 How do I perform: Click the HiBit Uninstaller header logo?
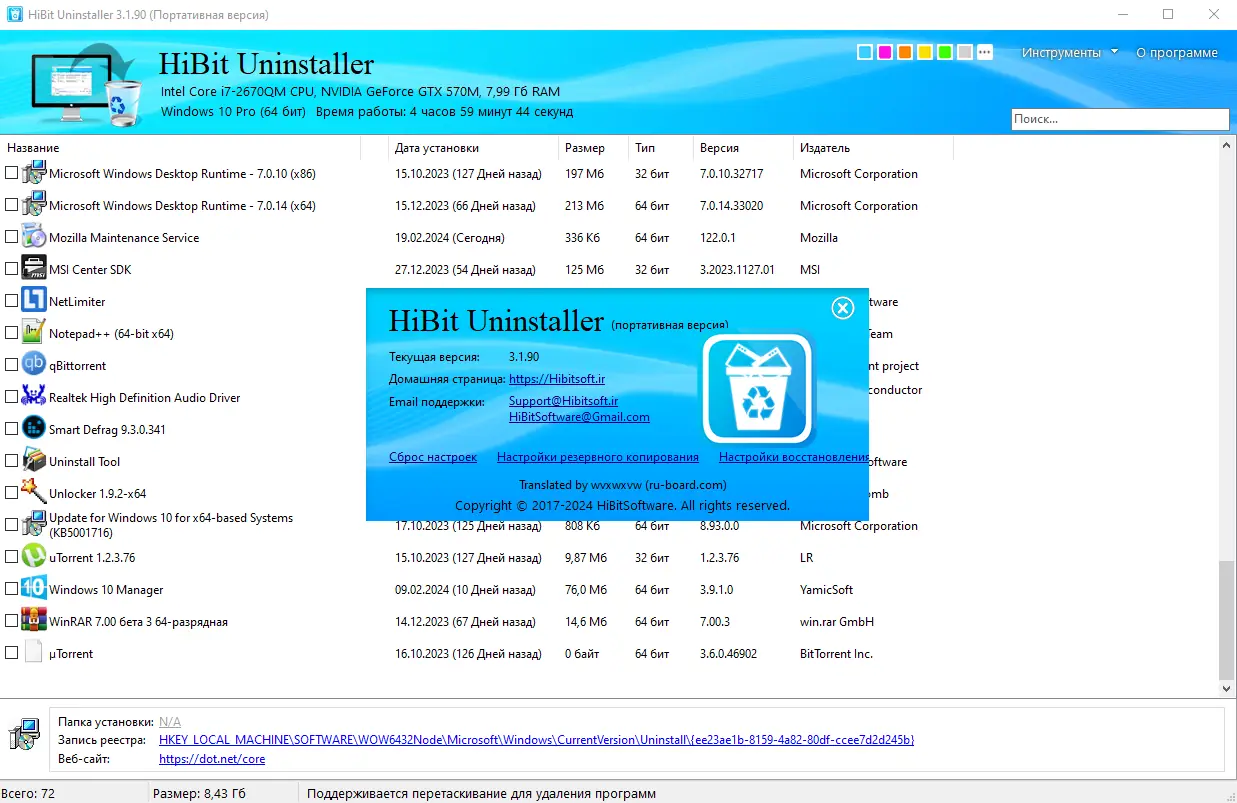click(x=86, y=84)
